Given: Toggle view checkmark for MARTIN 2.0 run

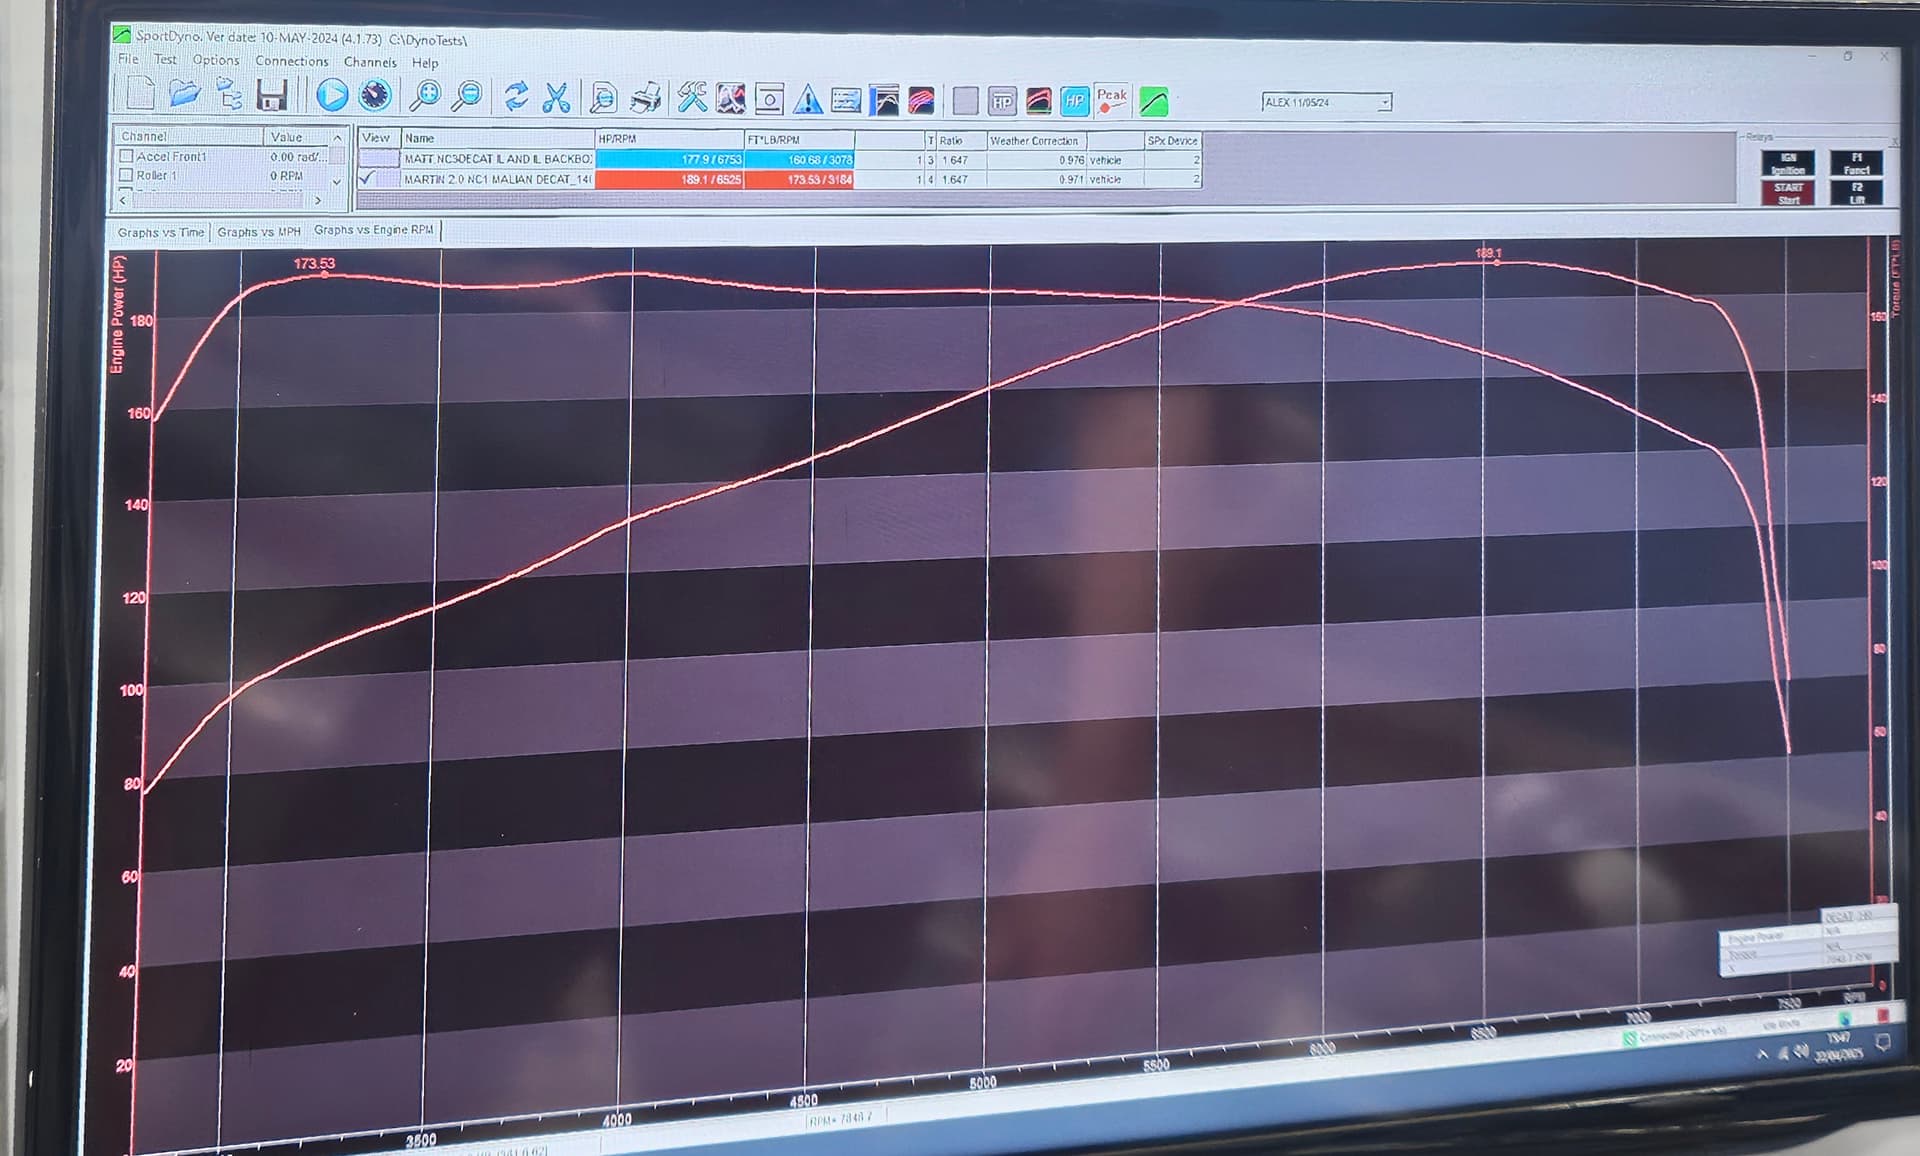Looking at the screenshot, I should 368,178.
